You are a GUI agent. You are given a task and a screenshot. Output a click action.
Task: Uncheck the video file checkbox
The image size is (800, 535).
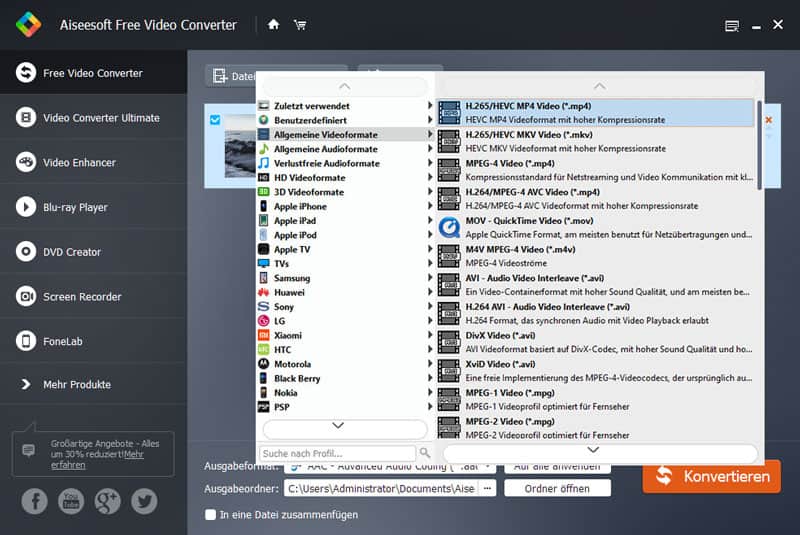(x=215, y=120)
